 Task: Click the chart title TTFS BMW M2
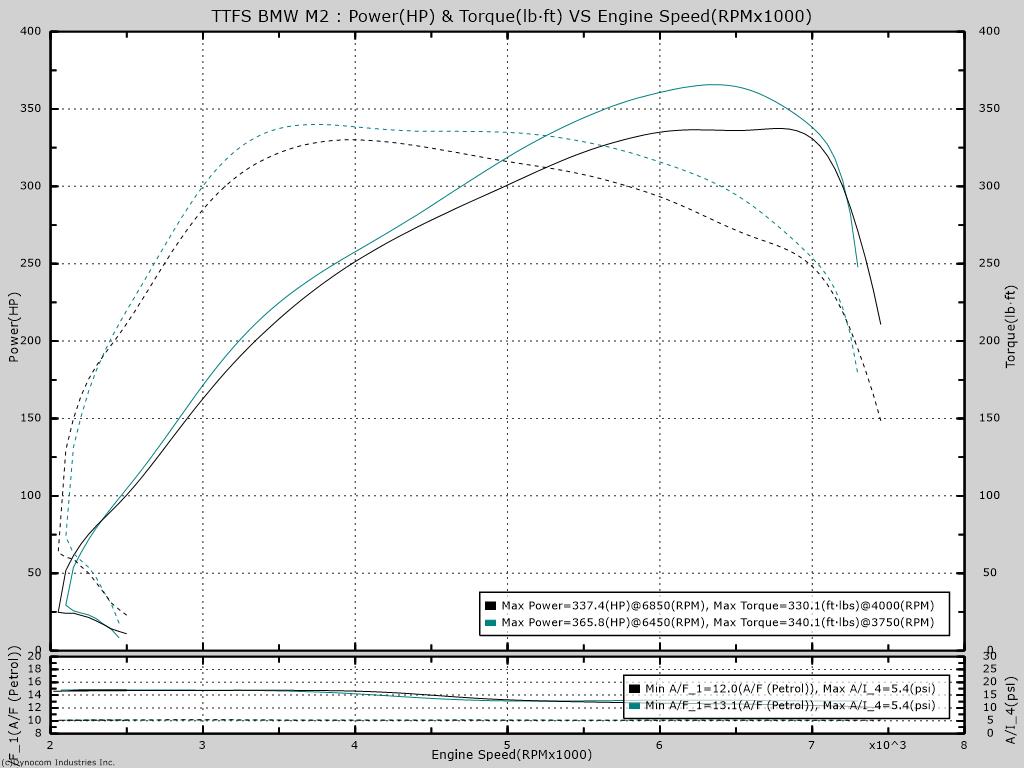(511, 16)
